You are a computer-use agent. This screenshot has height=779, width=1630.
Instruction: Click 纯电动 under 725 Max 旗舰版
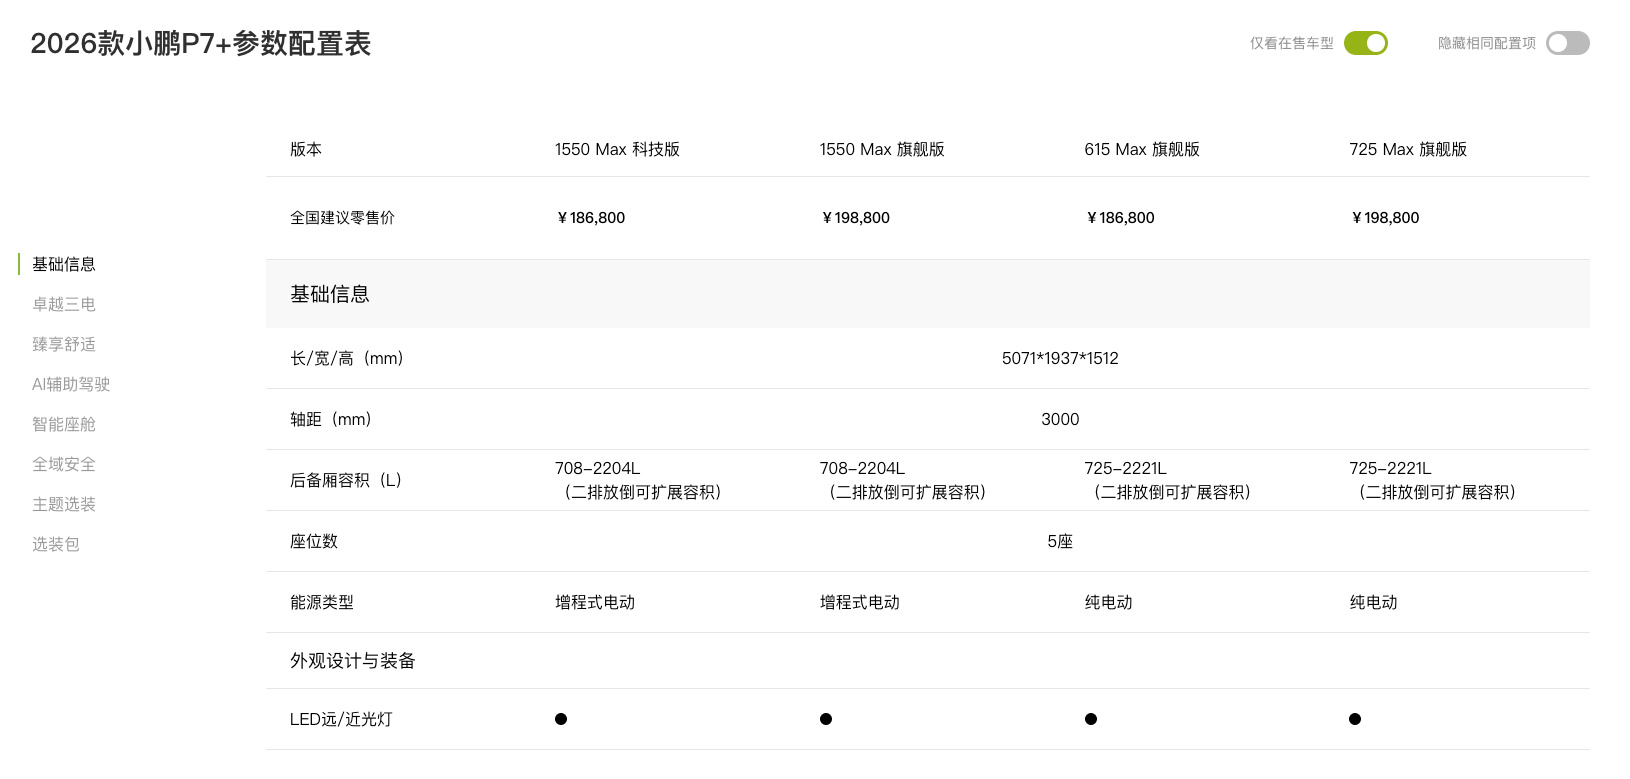tap(1374, 602)
